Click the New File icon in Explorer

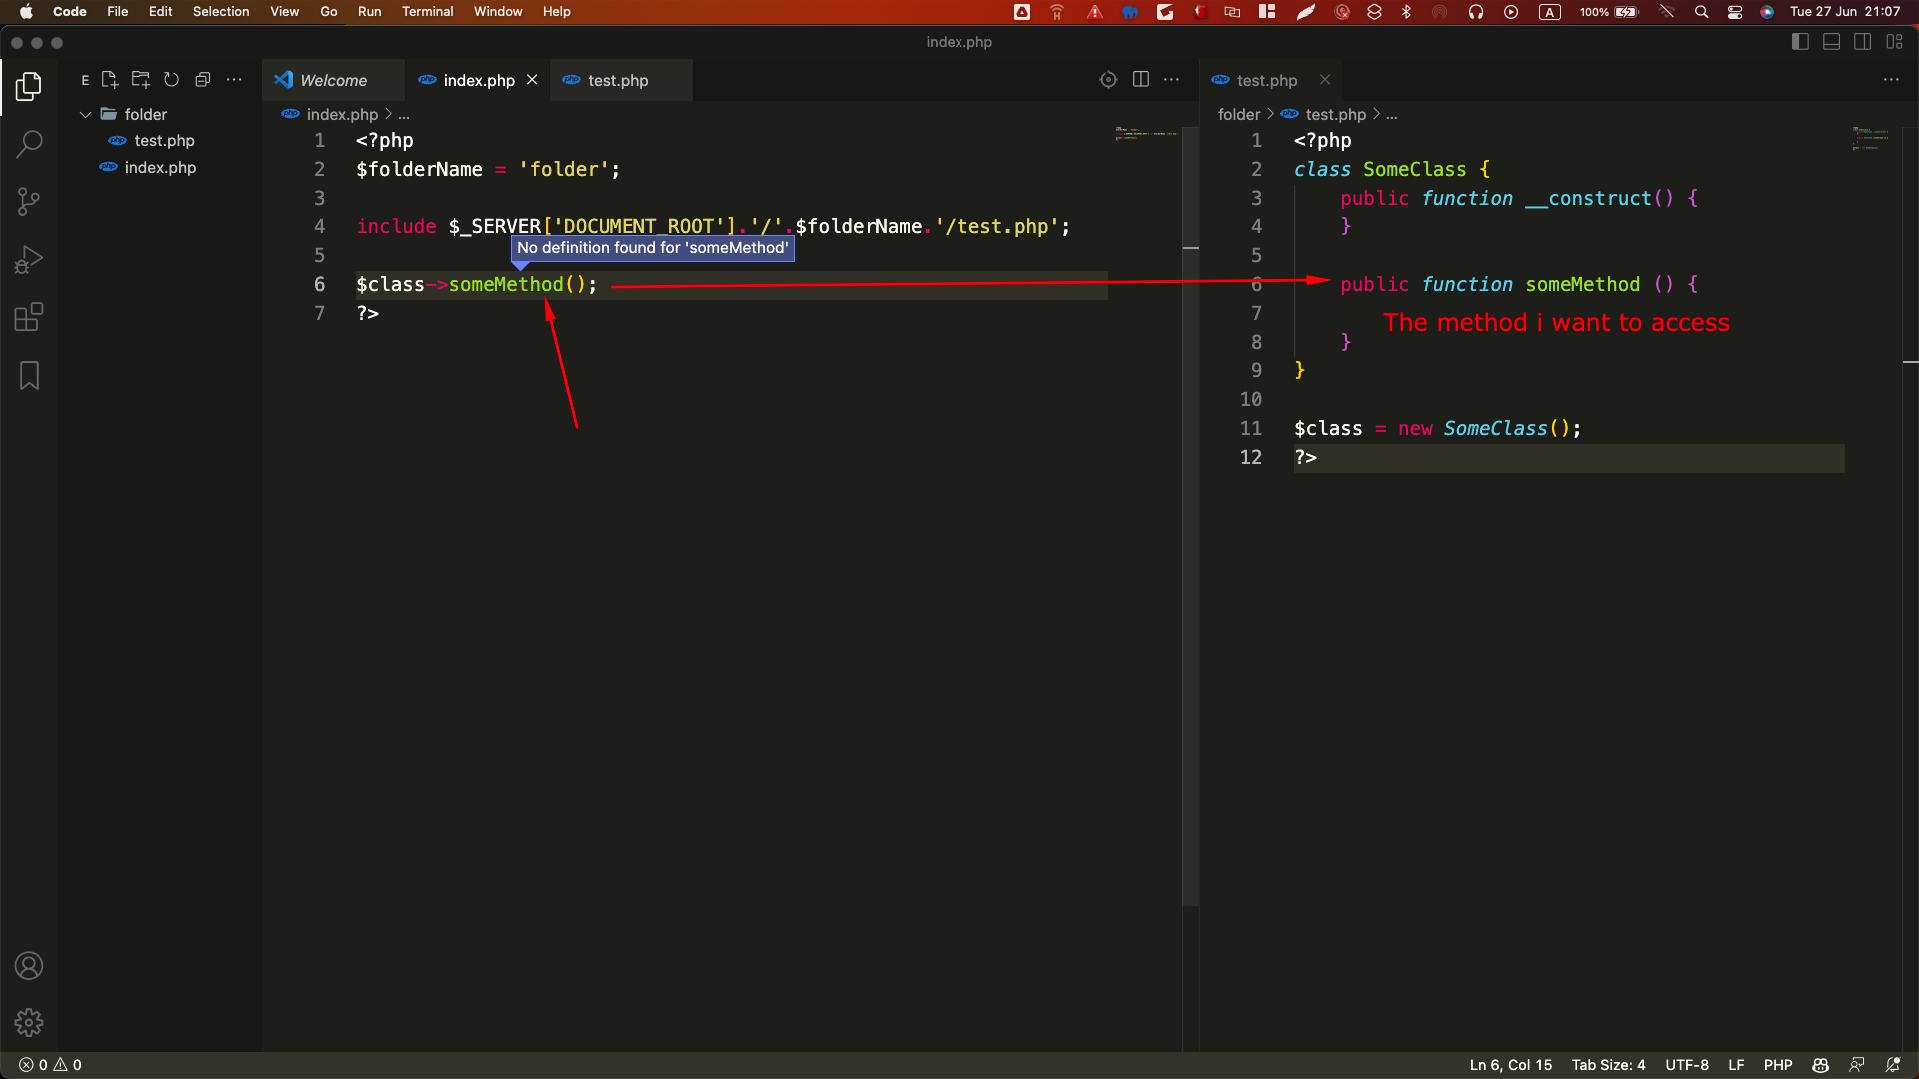pos(110,80)
